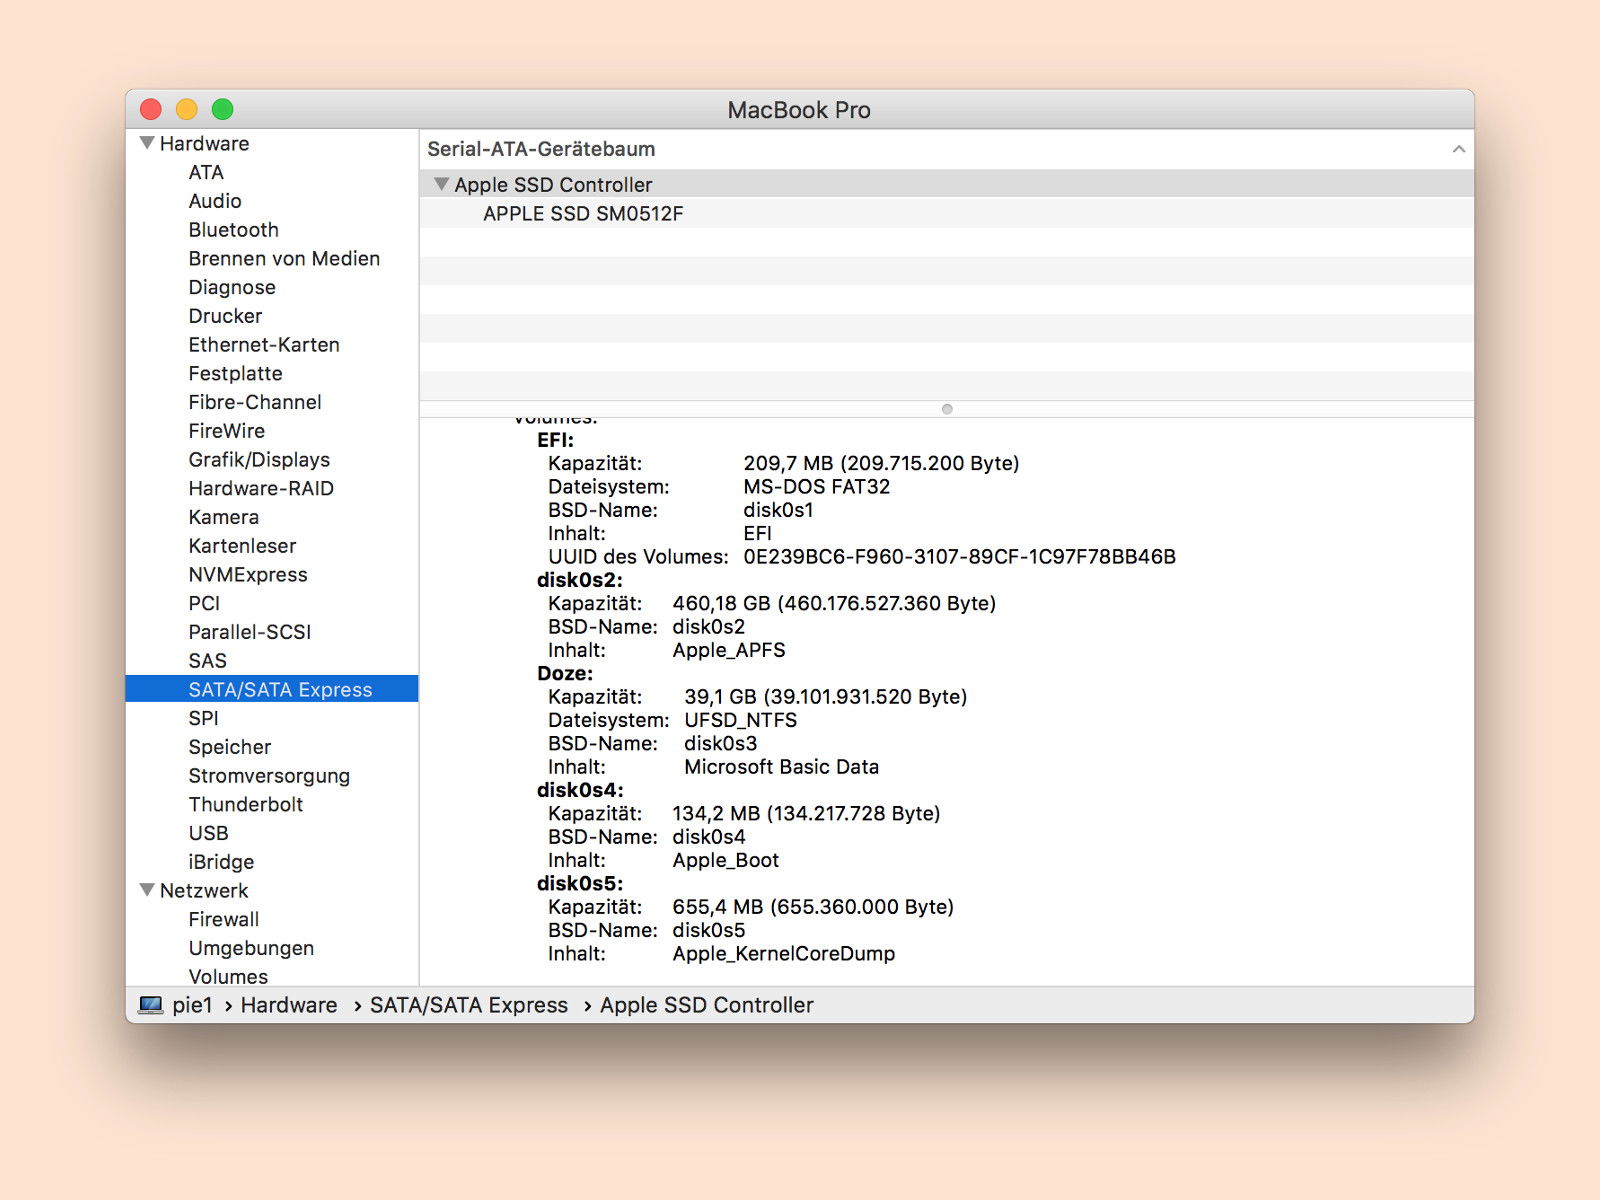Click the Hardware section header label
Viewport: 1600px width, 1200px height.
(204, 143)
